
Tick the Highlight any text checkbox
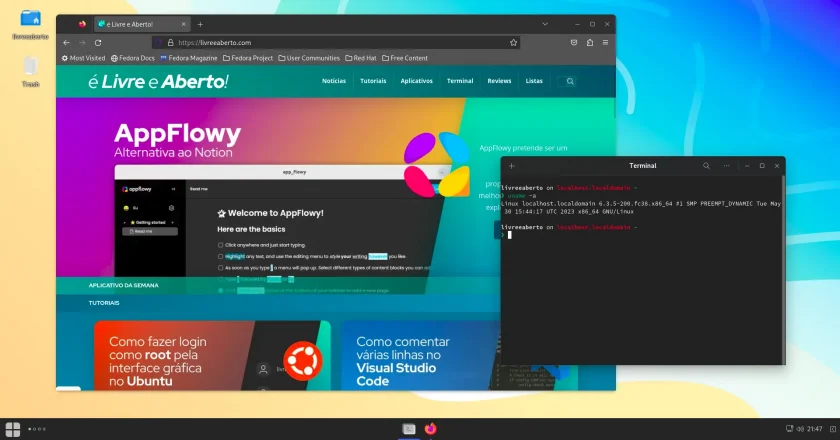(220, 257)
